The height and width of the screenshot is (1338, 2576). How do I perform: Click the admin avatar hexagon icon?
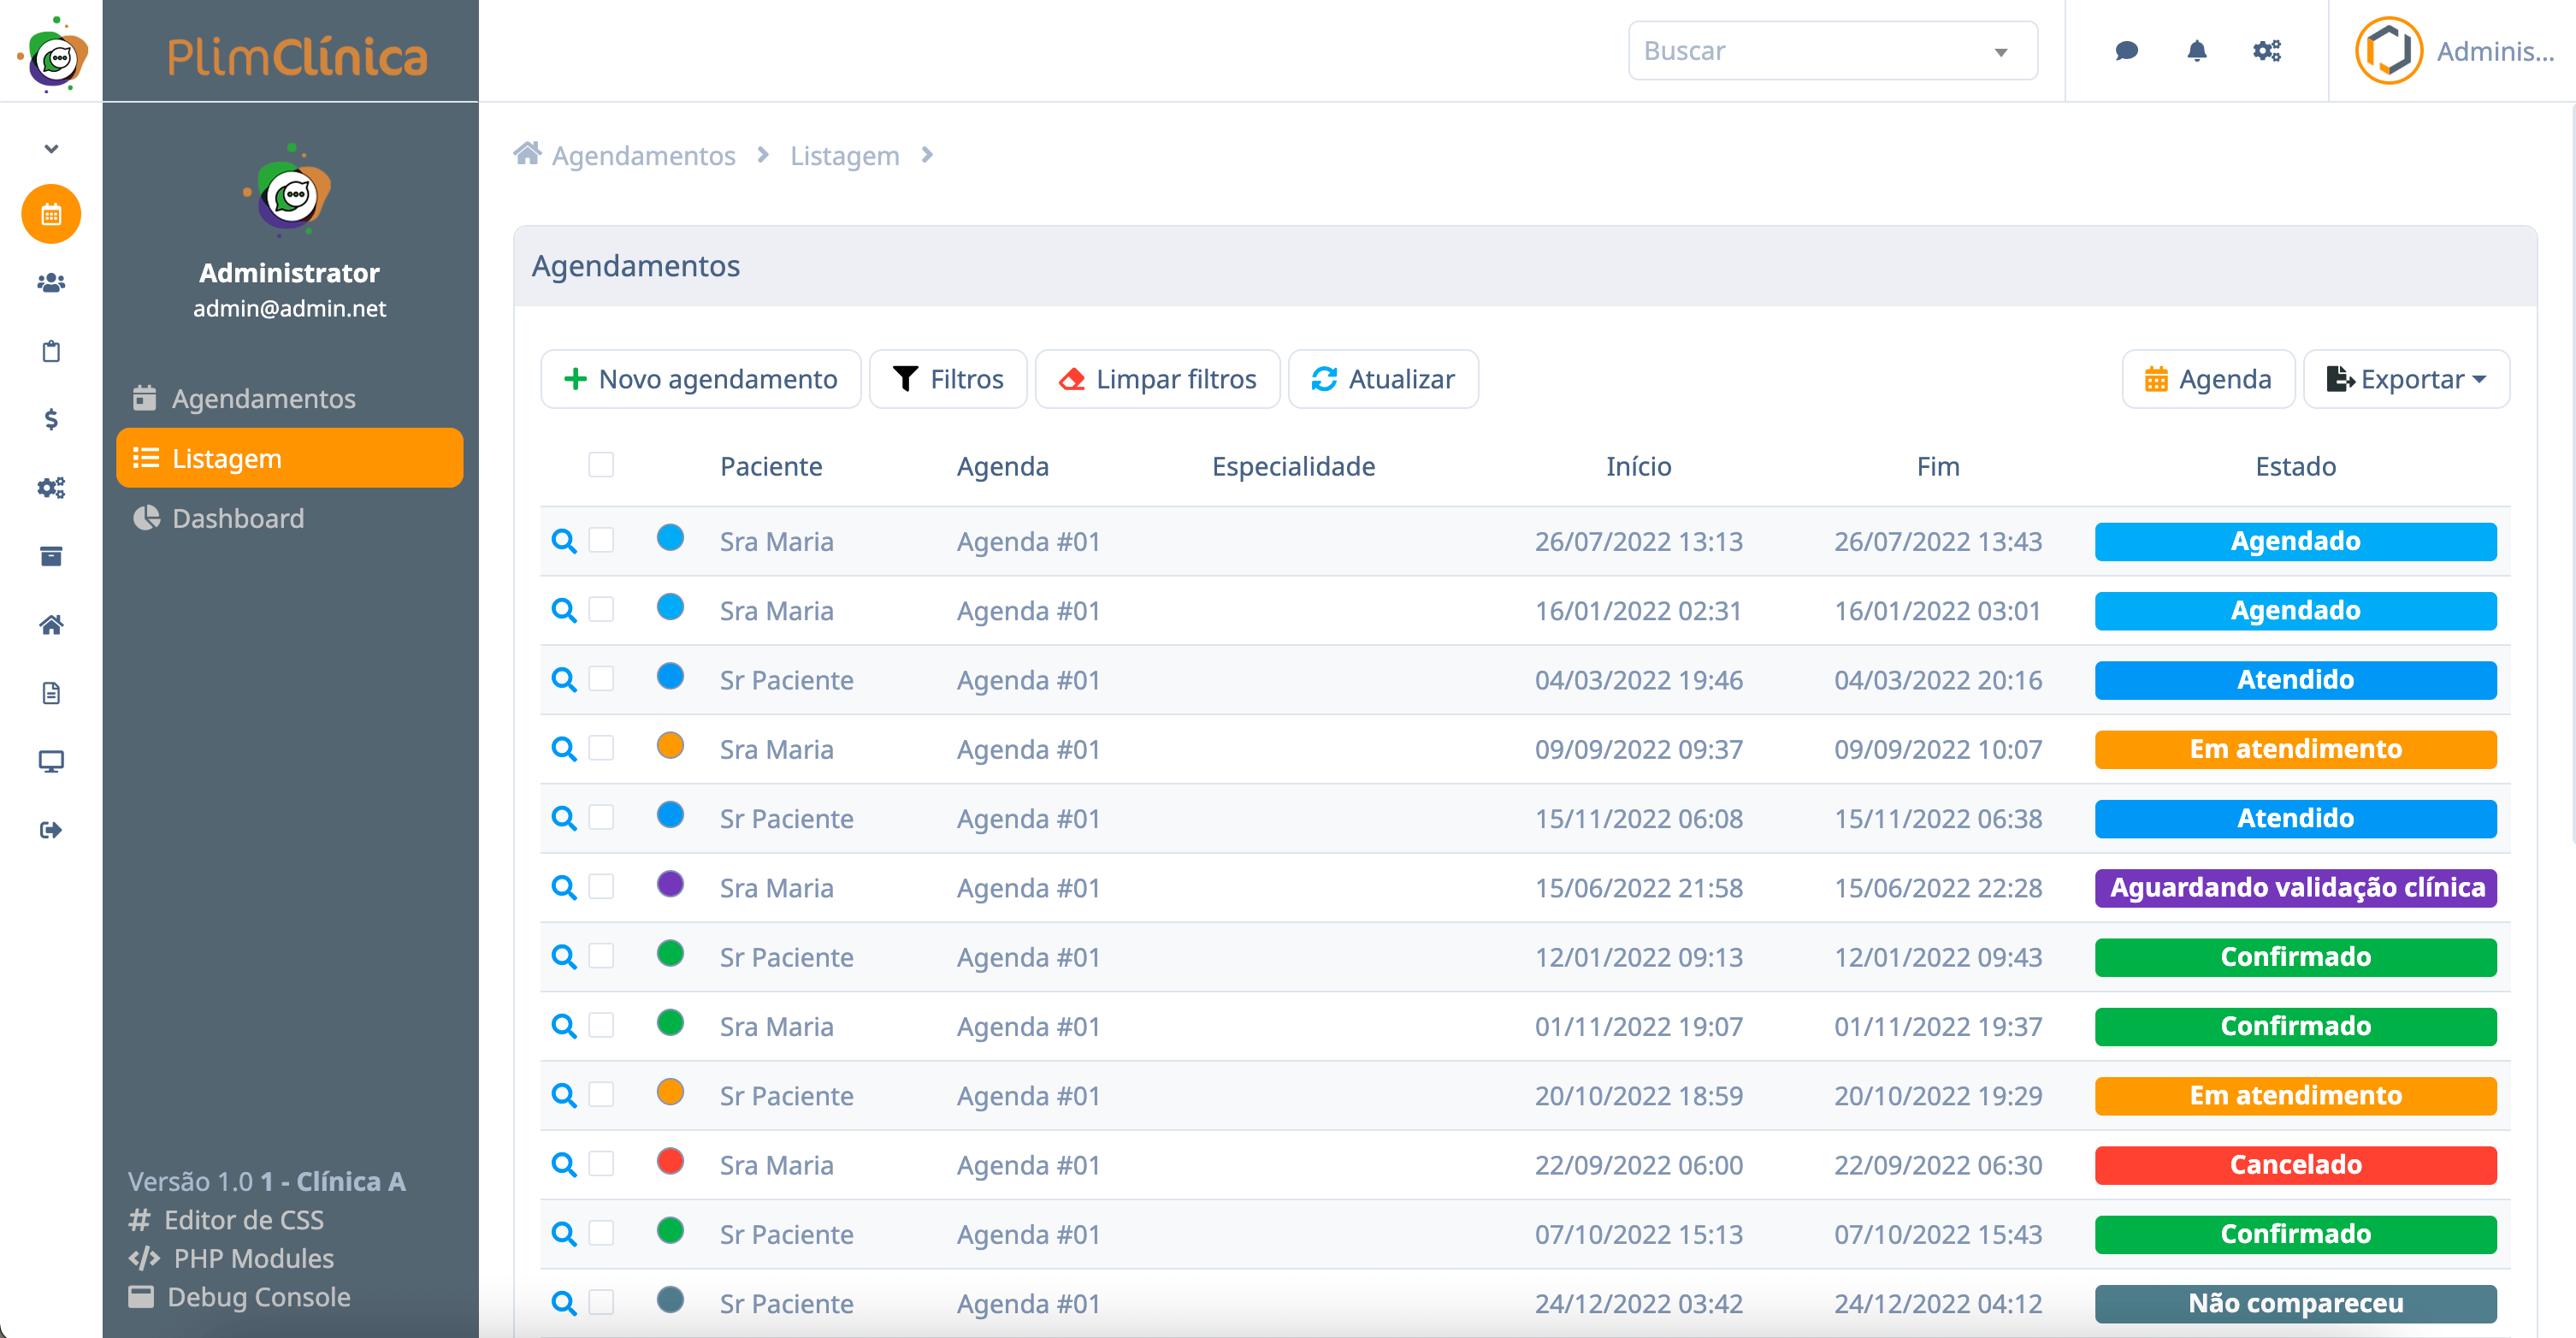(x=2388, y=51)
